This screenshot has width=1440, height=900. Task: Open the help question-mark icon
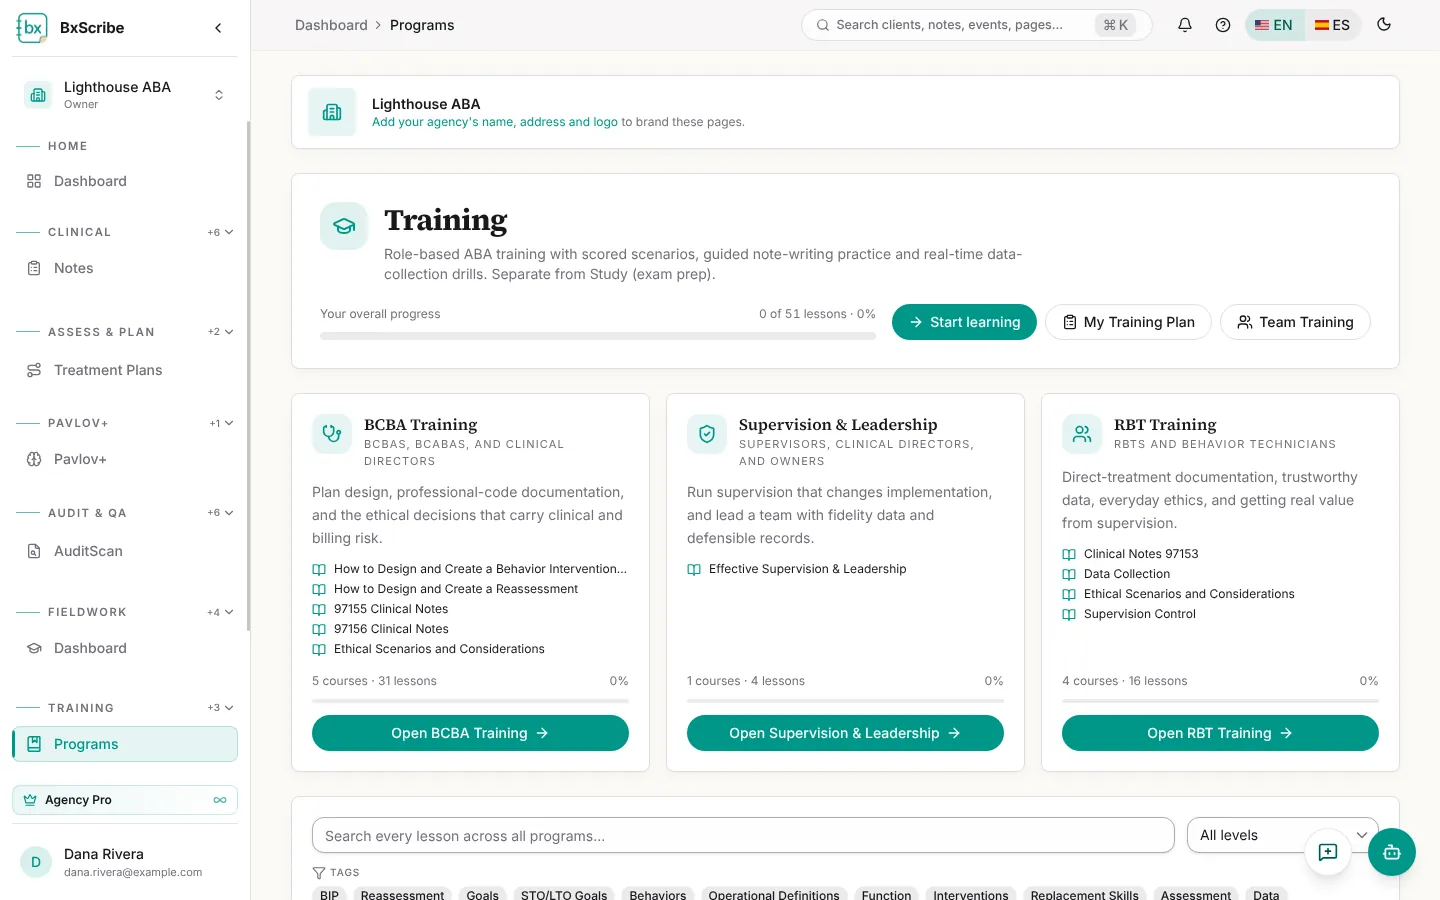click(1223, 25)
